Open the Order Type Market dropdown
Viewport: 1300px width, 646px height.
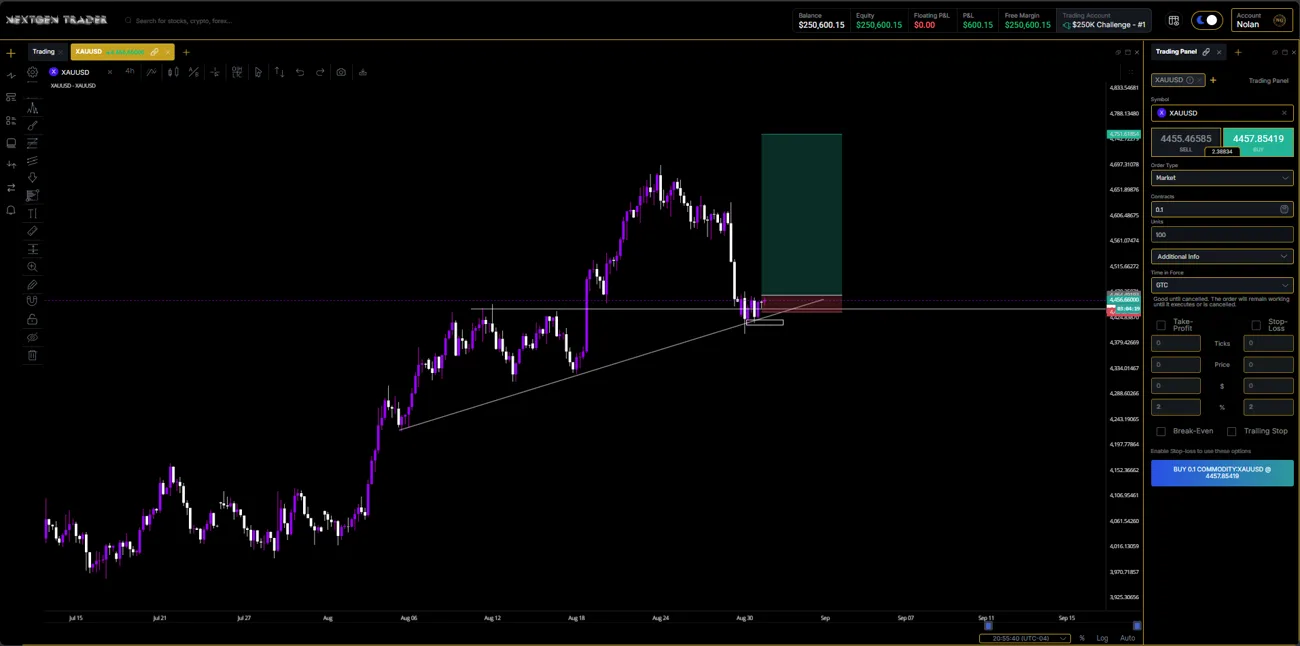click(x=1222, y=178)
